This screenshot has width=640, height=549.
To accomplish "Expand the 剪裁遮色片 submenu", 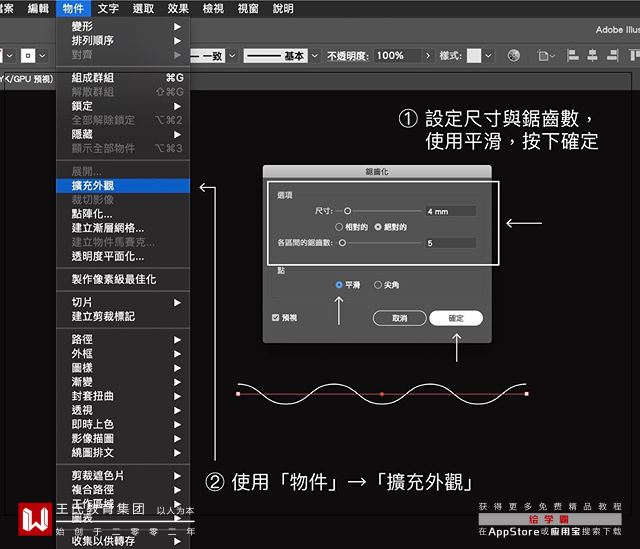I will coord(123,476).
